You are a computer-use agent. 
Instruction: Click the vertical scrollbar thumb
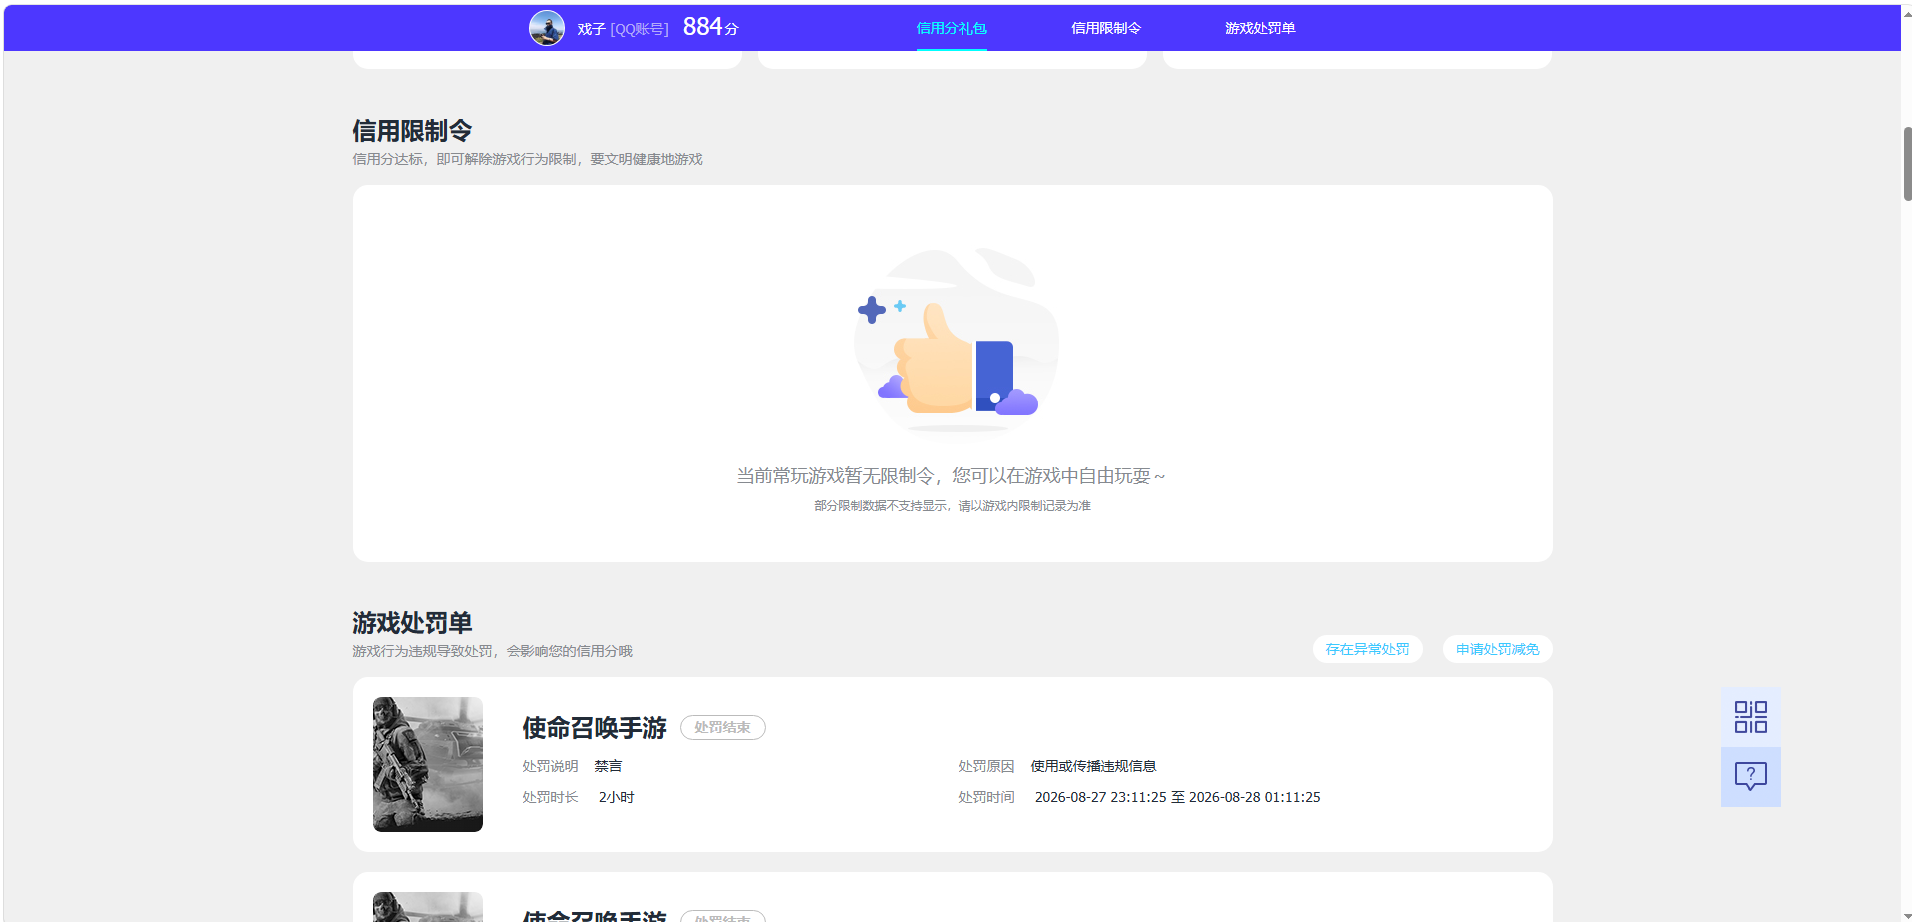(1906, 164)
